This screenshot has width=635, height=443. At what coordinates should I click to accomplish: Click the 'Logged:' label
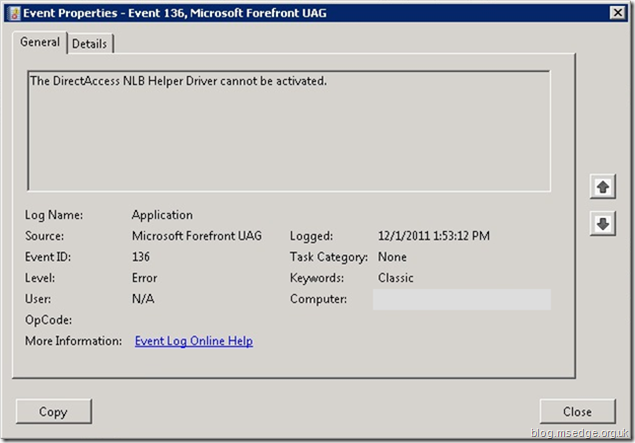click(311, 236)
